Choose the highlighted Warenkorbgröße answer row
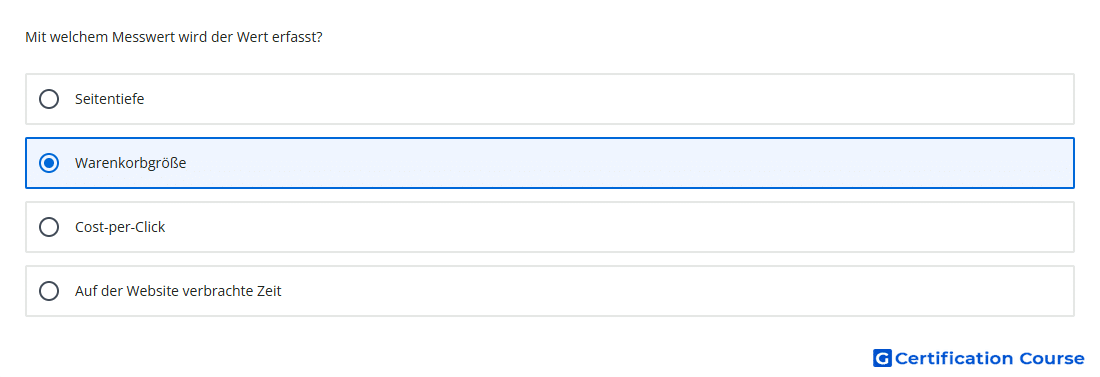The width and height of the screenshot is (1100, 377). (550, 163)
